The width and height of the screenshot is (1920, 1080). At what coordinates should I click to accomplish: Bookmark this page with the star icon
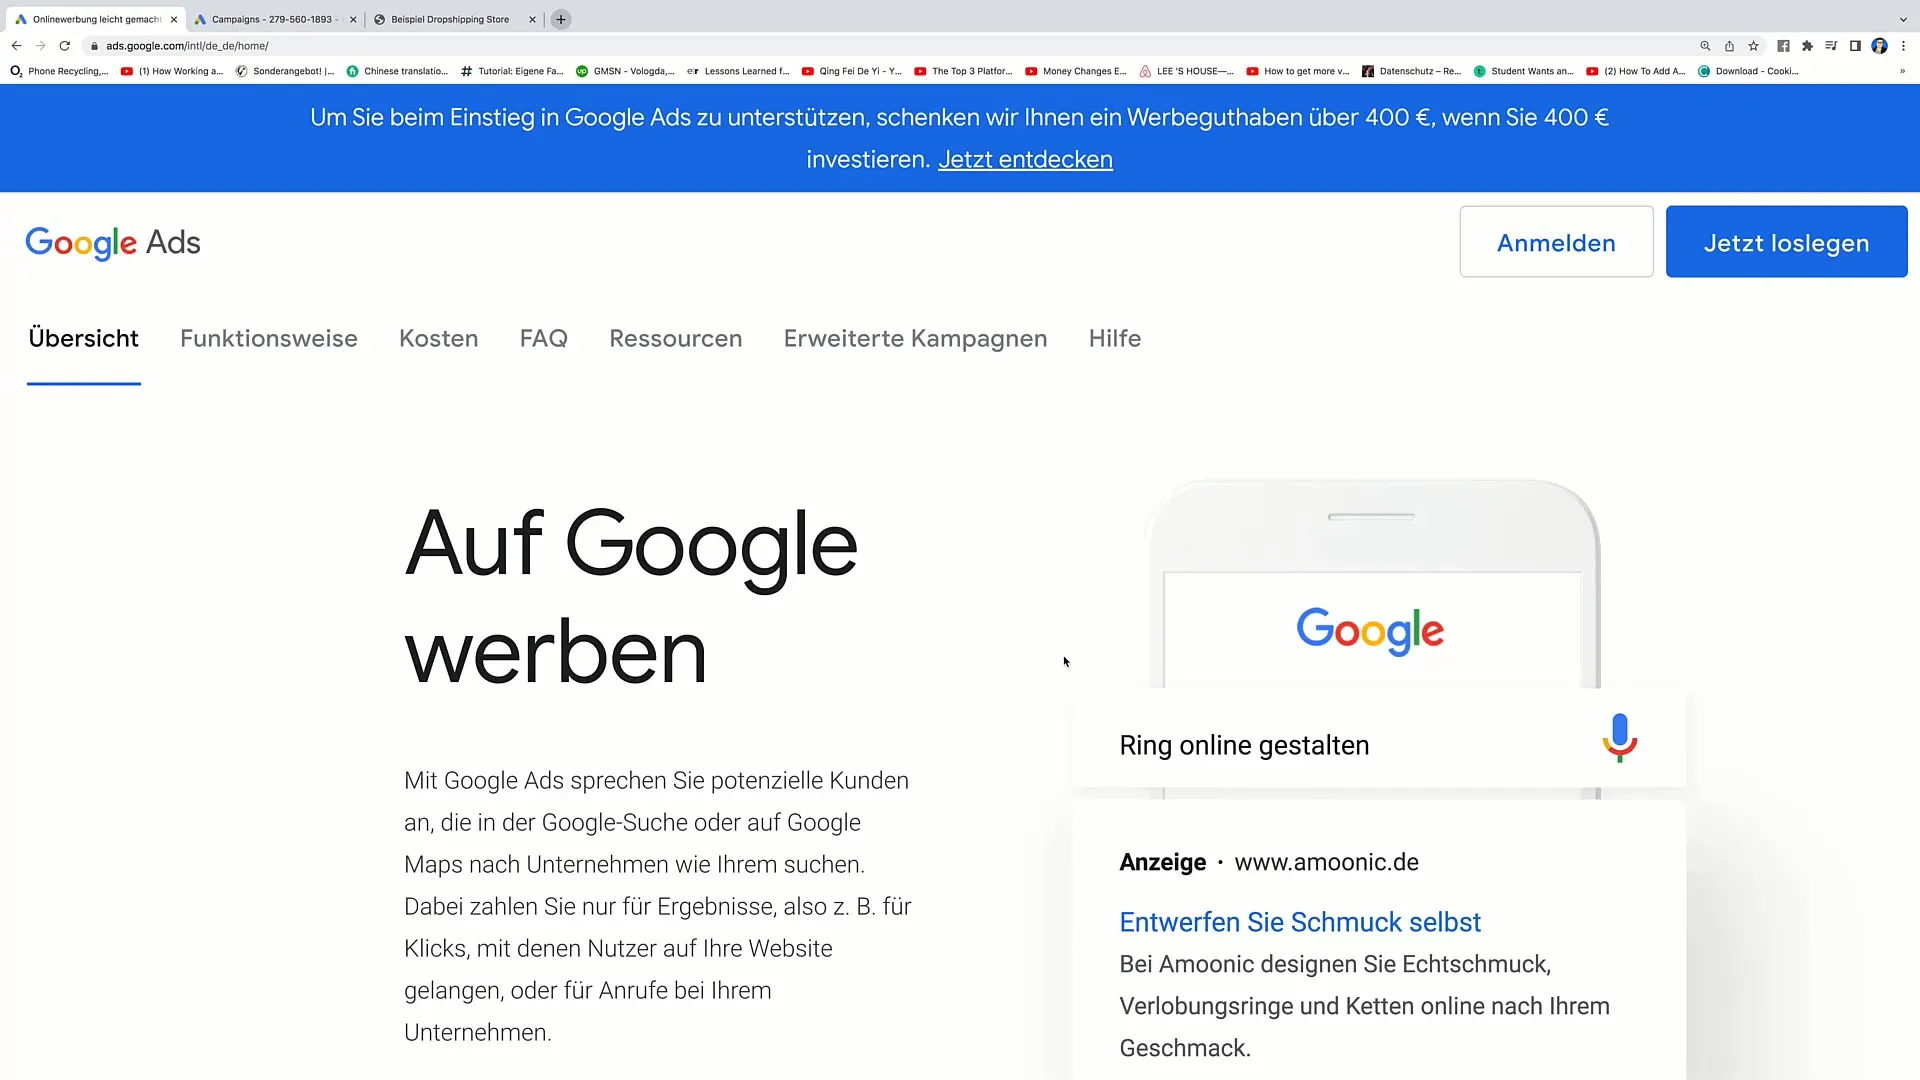(x=1753, y=46)
